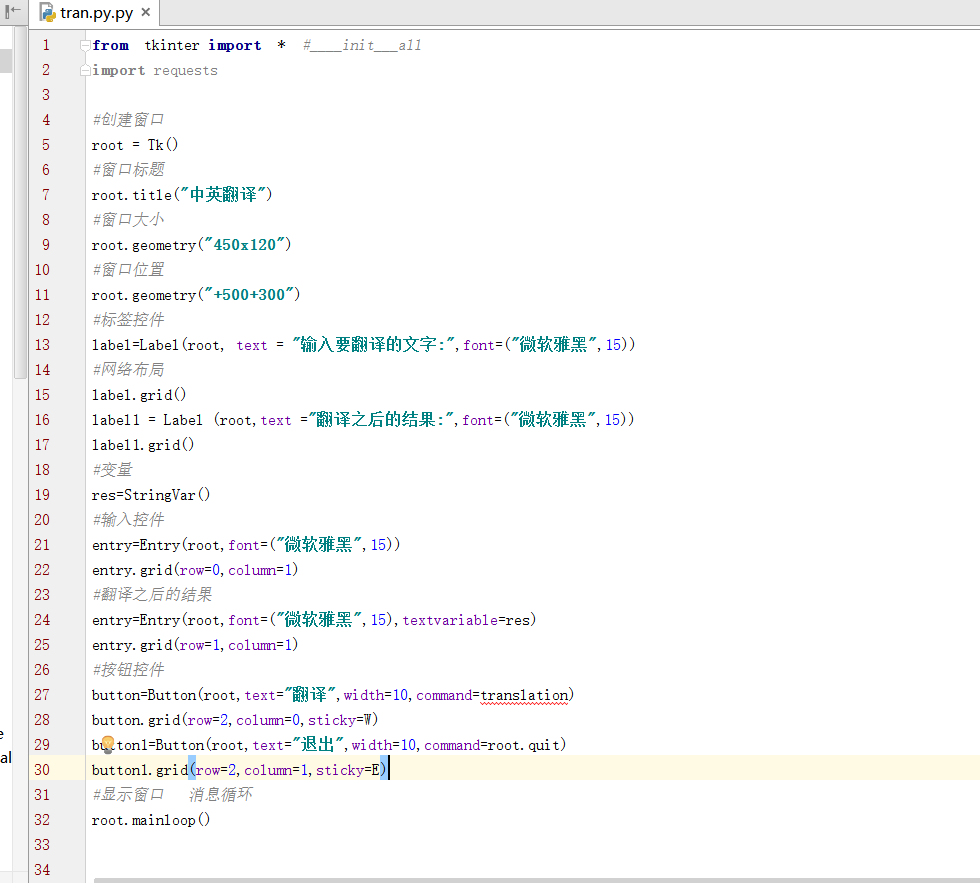Click the code root = Tk() on line 5

(x=134, y=145)
